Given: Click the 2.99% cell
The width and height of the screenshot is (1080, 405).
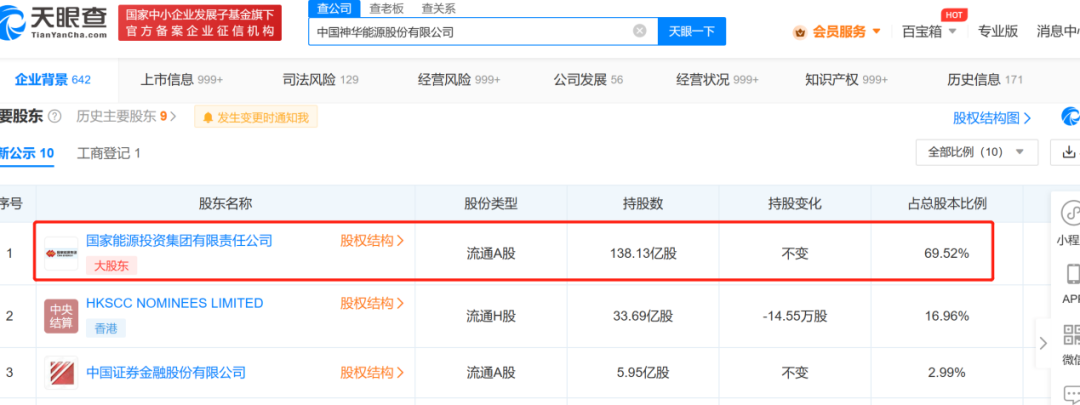Looking at the screenshot, I should point(946,373).
